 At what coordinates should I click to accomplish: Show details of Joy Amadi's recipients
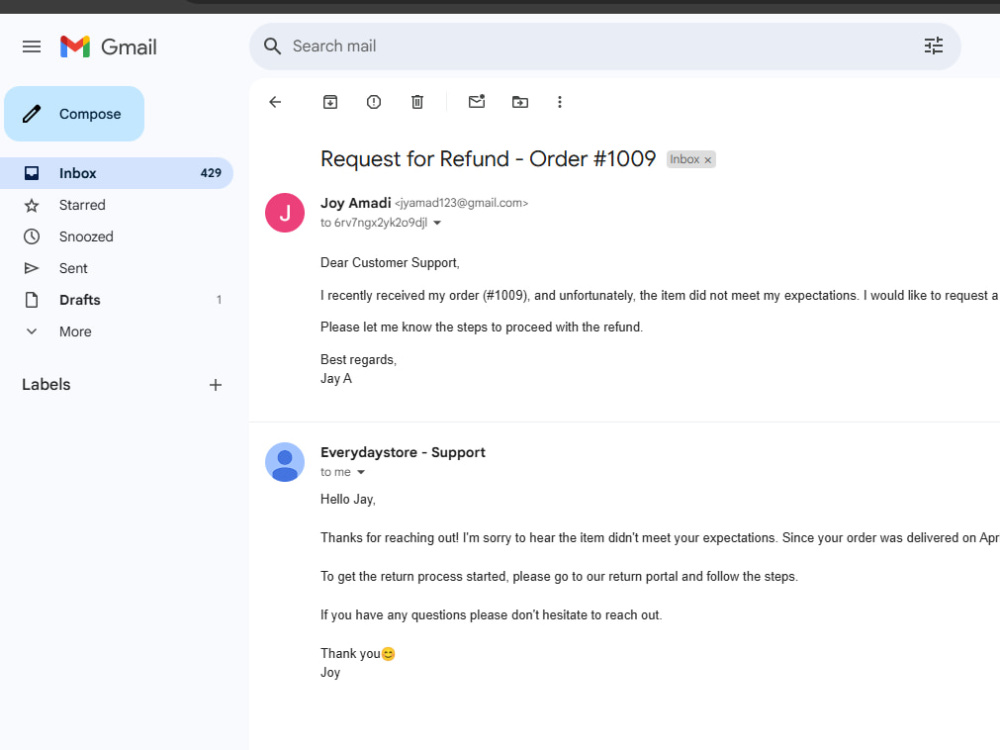[437, 223]
